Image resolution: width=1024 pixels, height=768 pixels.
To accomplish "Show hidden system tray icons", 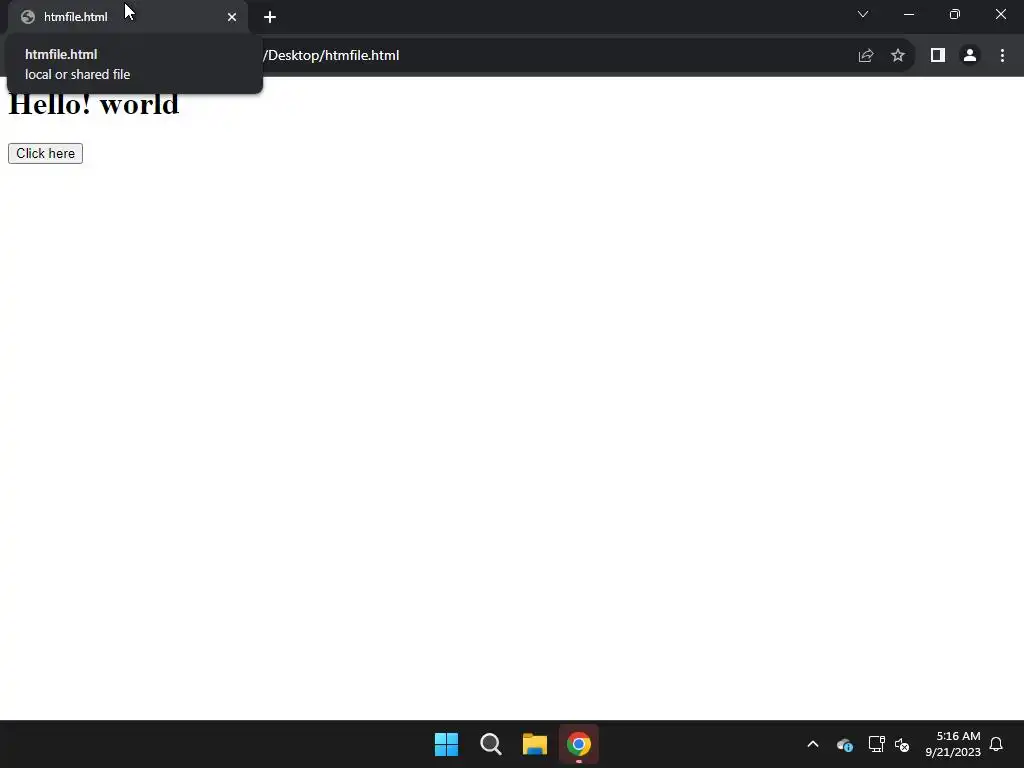I will [813, 744].
